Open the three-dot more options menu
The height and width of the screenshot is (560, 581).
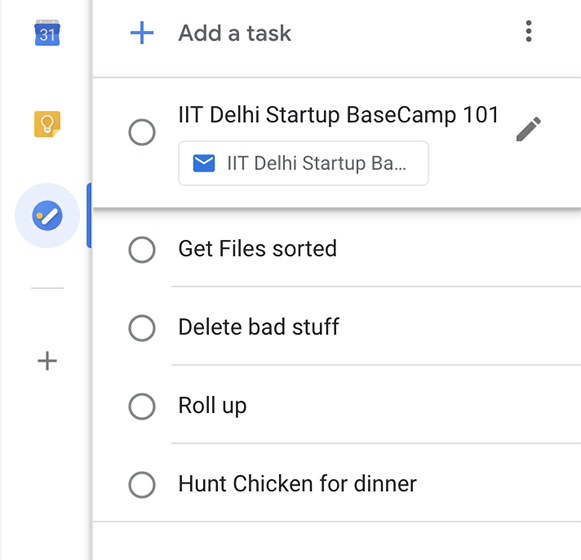tap(529, 31)
